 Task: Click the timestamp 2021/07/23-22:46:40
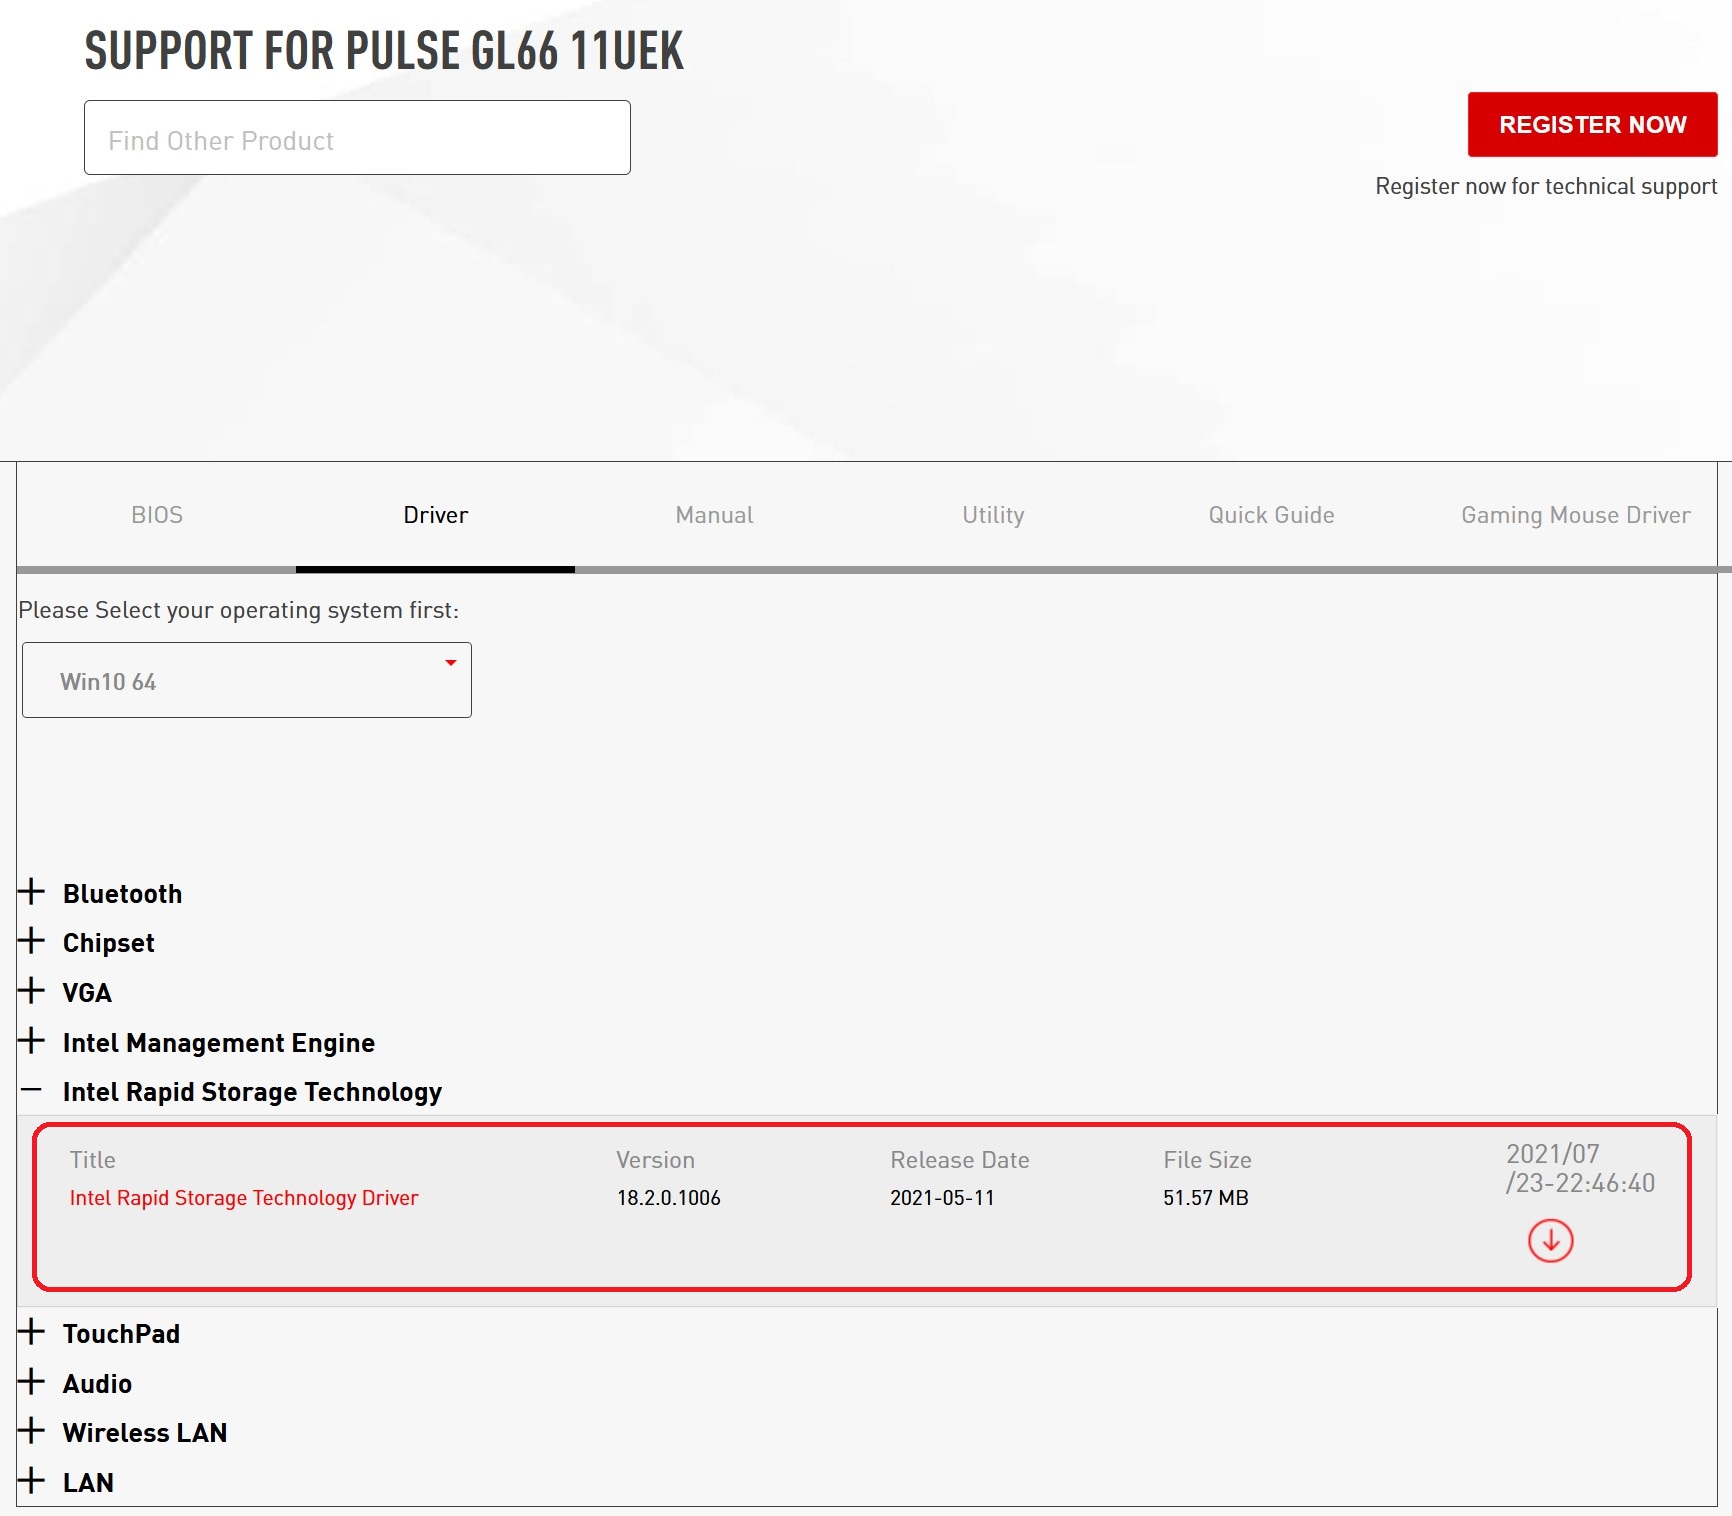click(1580, 1168)
